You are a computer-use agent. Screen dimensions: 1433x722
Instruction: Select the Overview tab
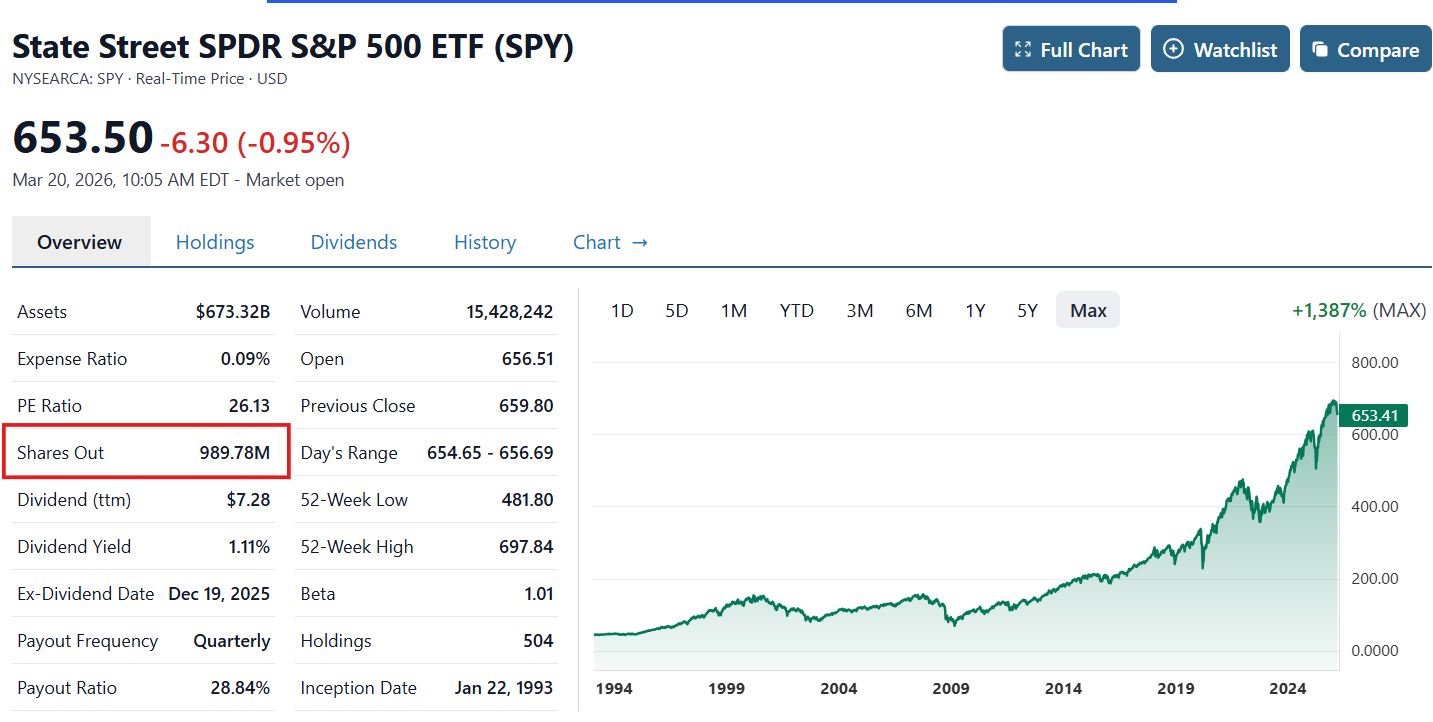click(x=79, y=241)
